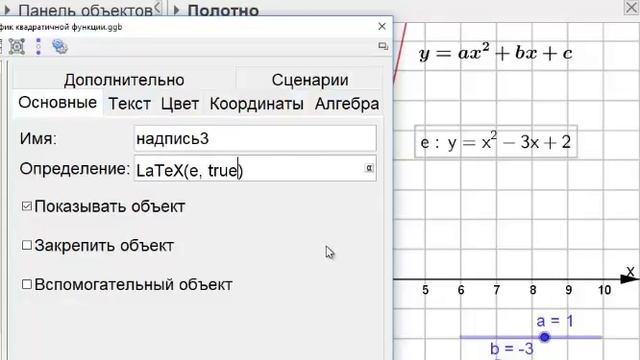640x360 pixels.
Task: Enable the Вспомогательный объект checkbox
Action: tap(27, 284)
